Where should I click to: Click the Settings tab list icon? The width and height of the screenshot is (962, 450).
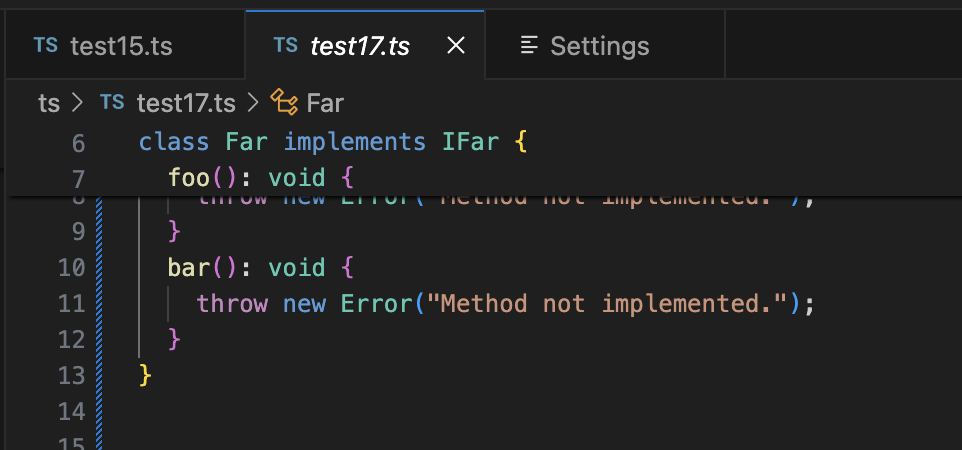[530, 46]
